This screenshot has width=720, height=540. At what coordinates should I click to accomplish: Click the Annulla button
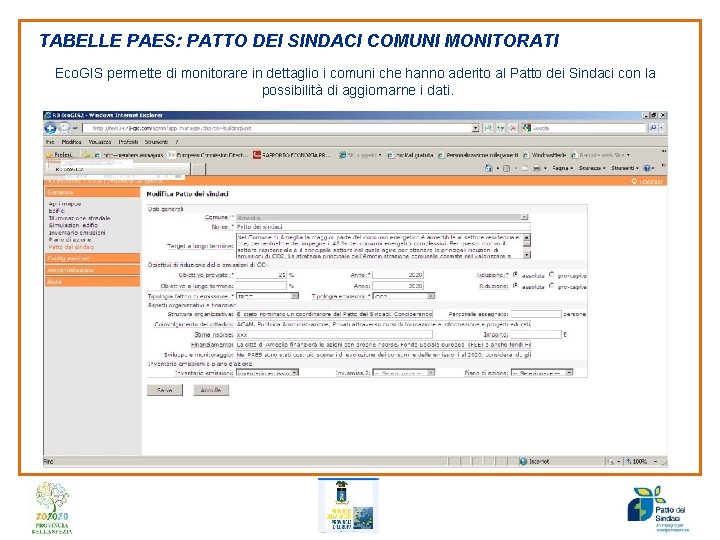pos(211,390)
